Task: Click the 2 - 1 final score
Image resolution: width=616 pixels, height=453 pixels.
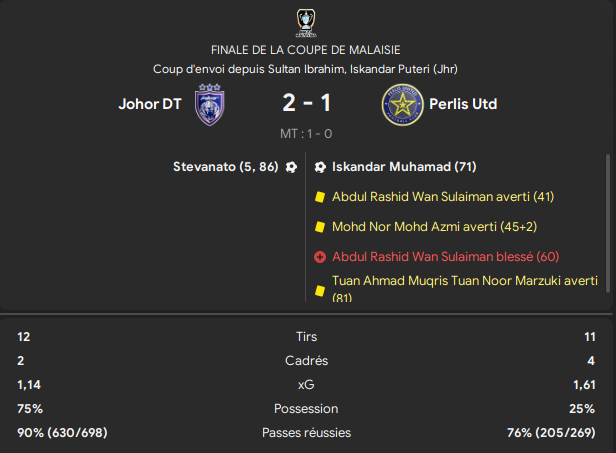Action: (x=306, y=103)
